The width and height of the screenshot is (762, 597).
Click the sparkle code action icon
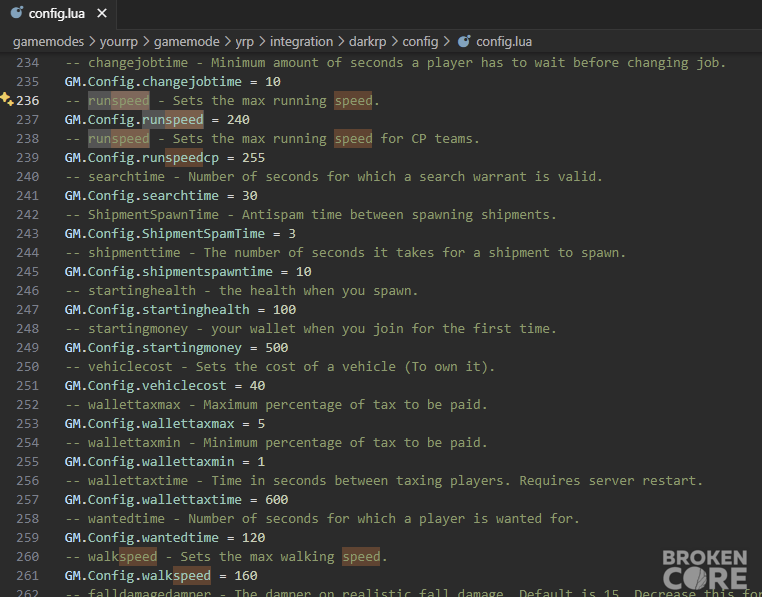click(x=7, y=99)
